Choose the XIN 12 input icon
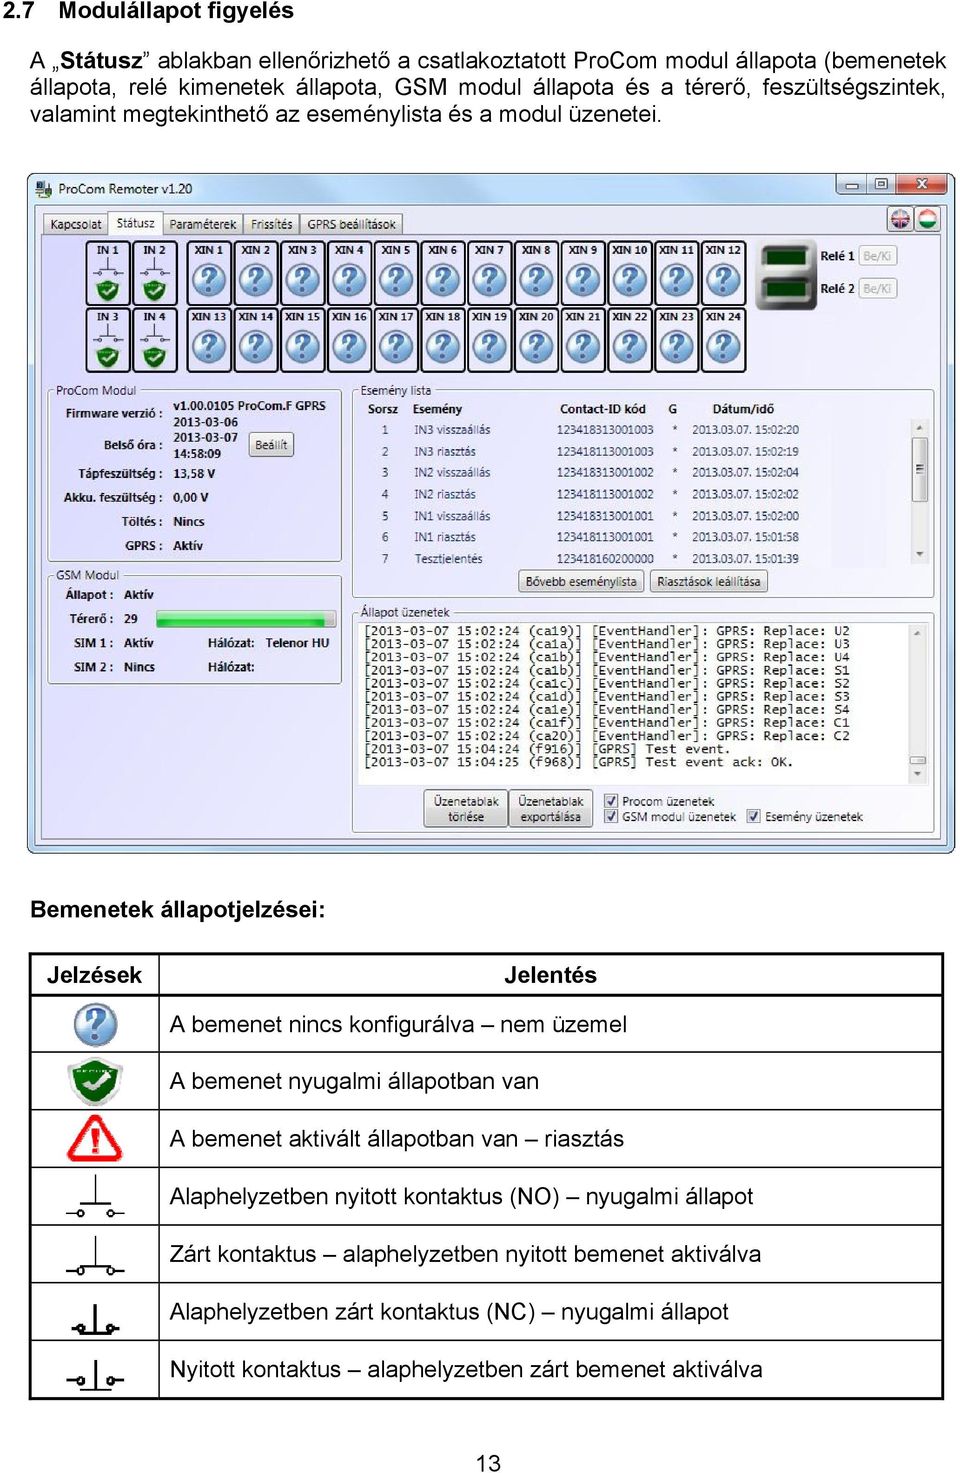Screen dimensions: 960x1473 [723, 273]
